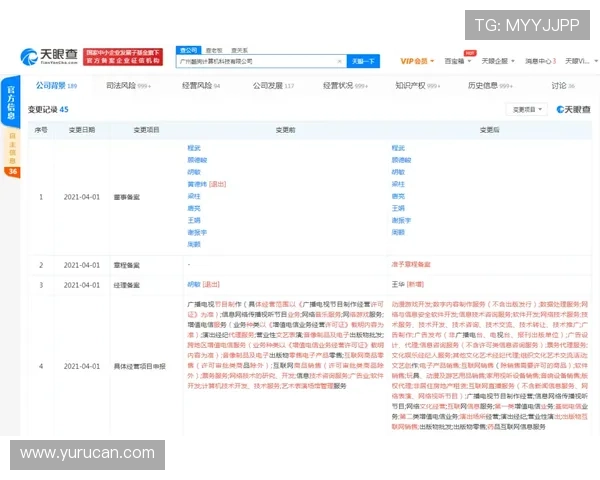Open 王娟 in row 1's 变更前 column
The height and width of the screenshot is (480, 600).
194,220
